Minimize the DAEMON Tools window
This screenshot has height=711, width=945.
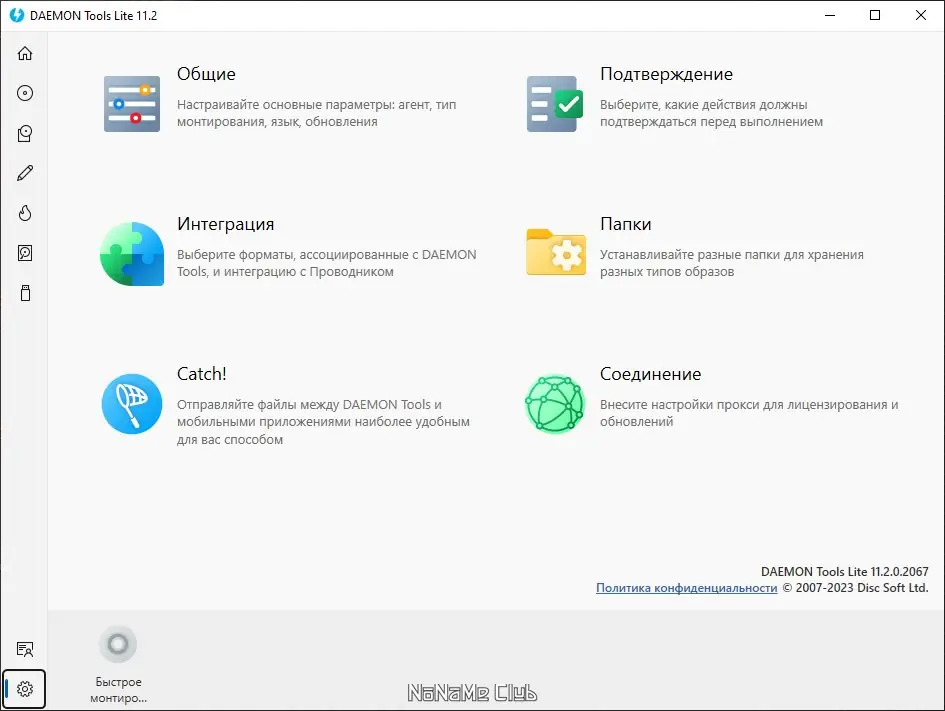click(830, 15)
